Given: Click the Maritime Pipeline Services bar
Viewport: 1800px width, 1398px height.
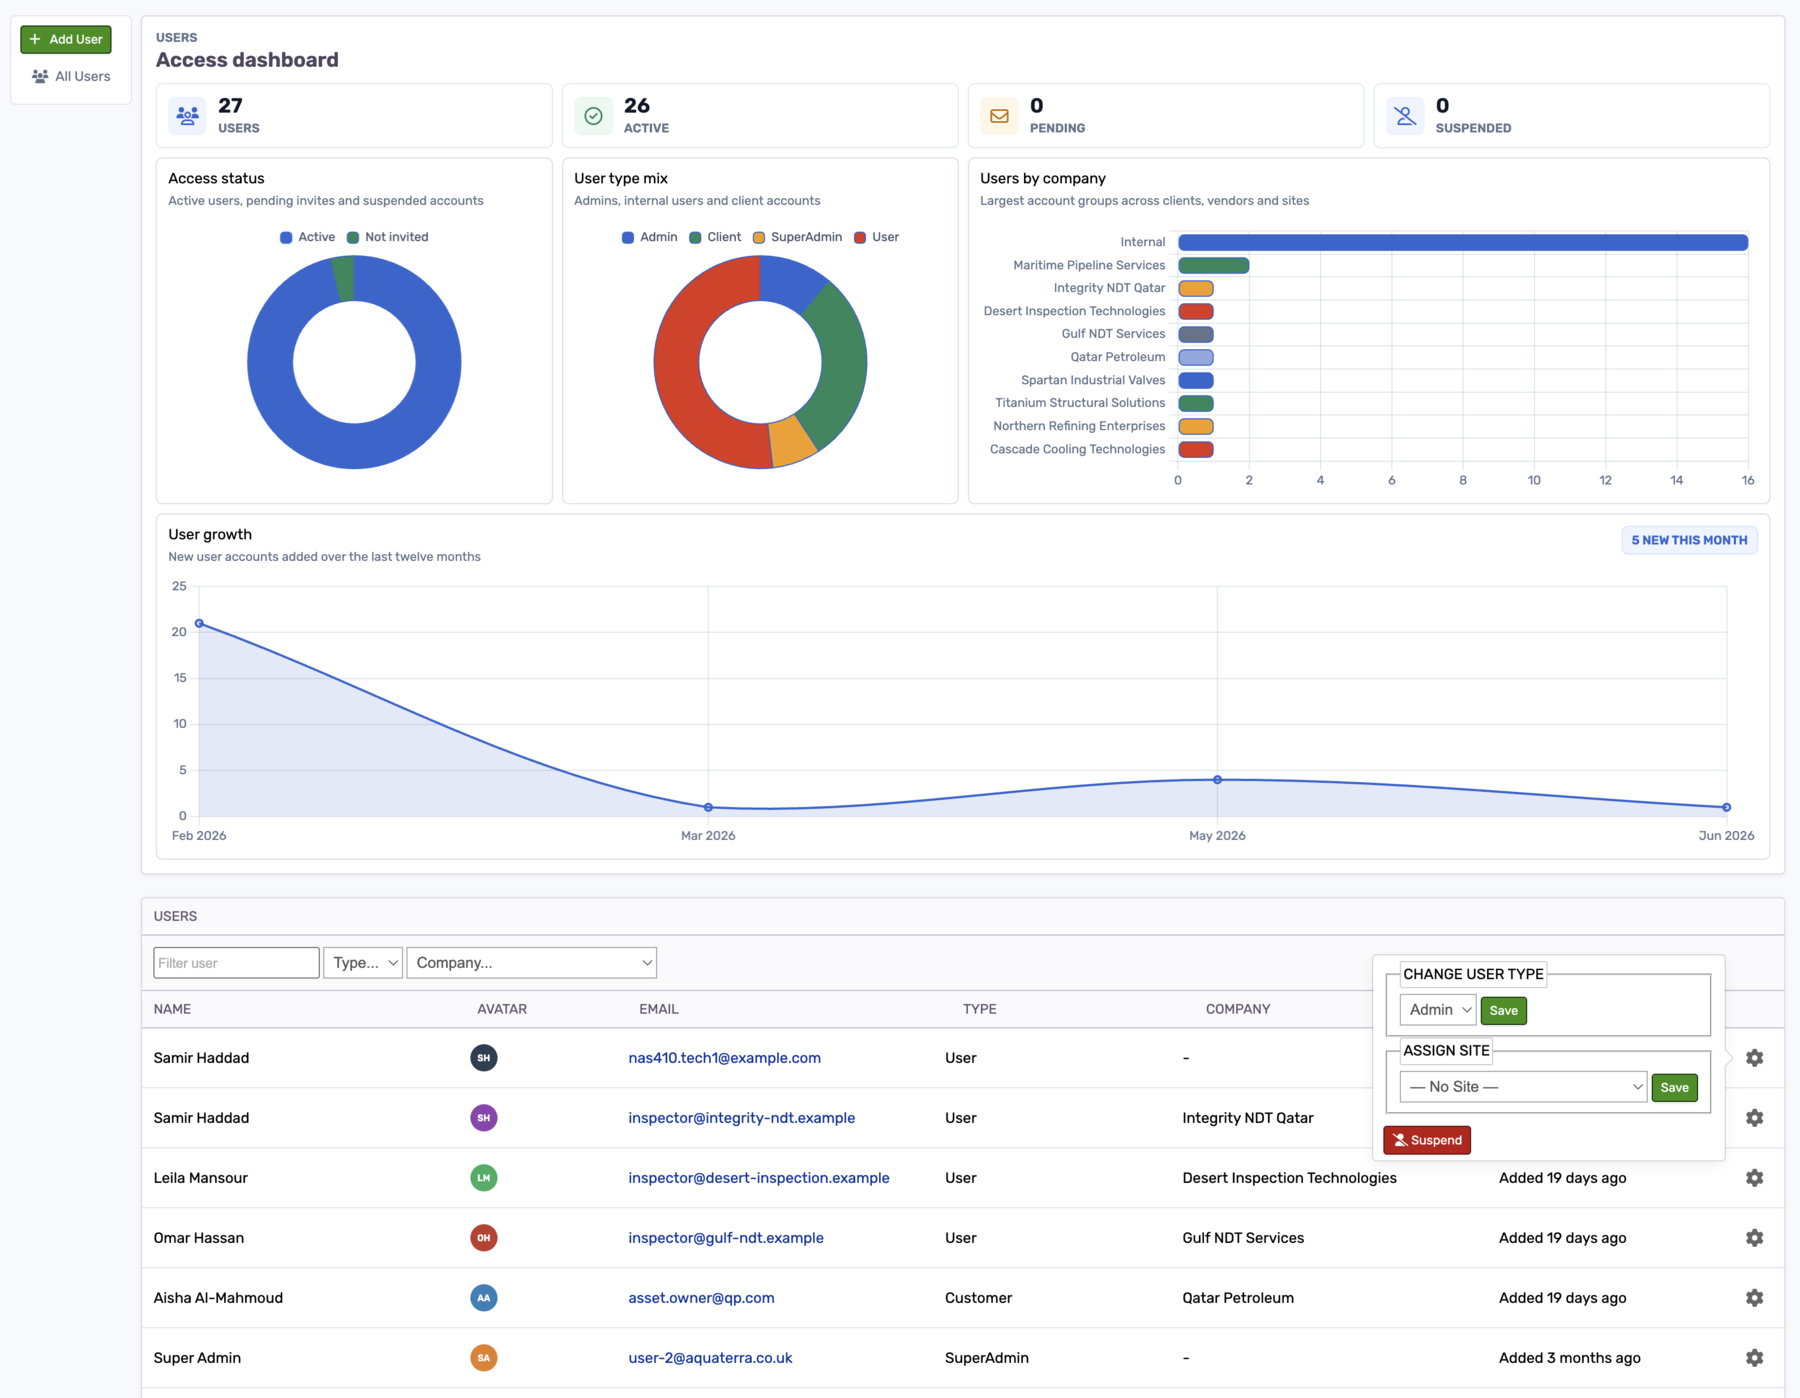Looking at the screenshot, I should click(x=1213, y=265).
